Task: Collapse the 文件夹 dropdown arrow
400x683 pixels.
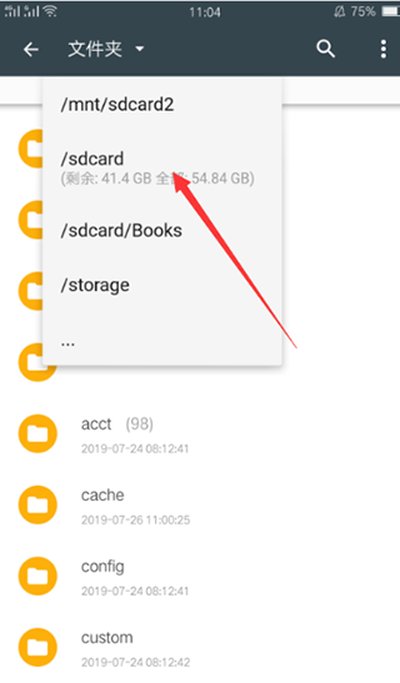Action: 139,49
